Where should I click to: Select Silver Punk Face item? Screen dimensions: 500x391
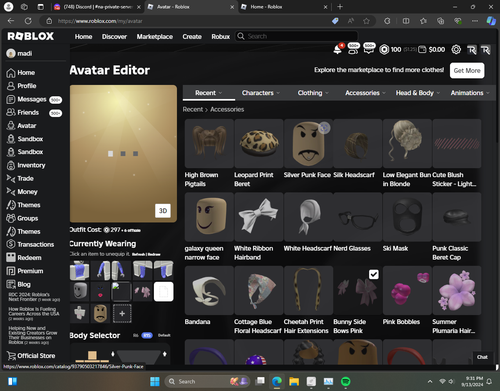(308, 143)
